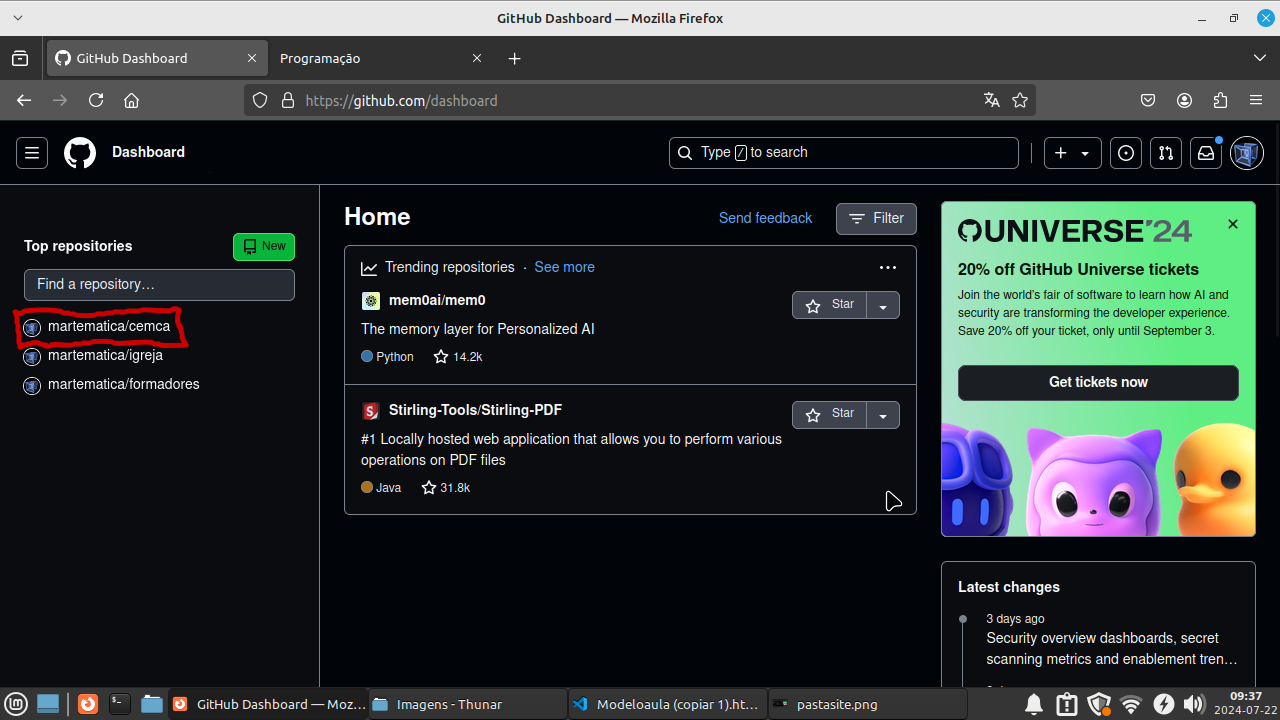The image size is (1280, 720).
Task: Open the Trending repositories three-dot menu
Action: (888, 267)
